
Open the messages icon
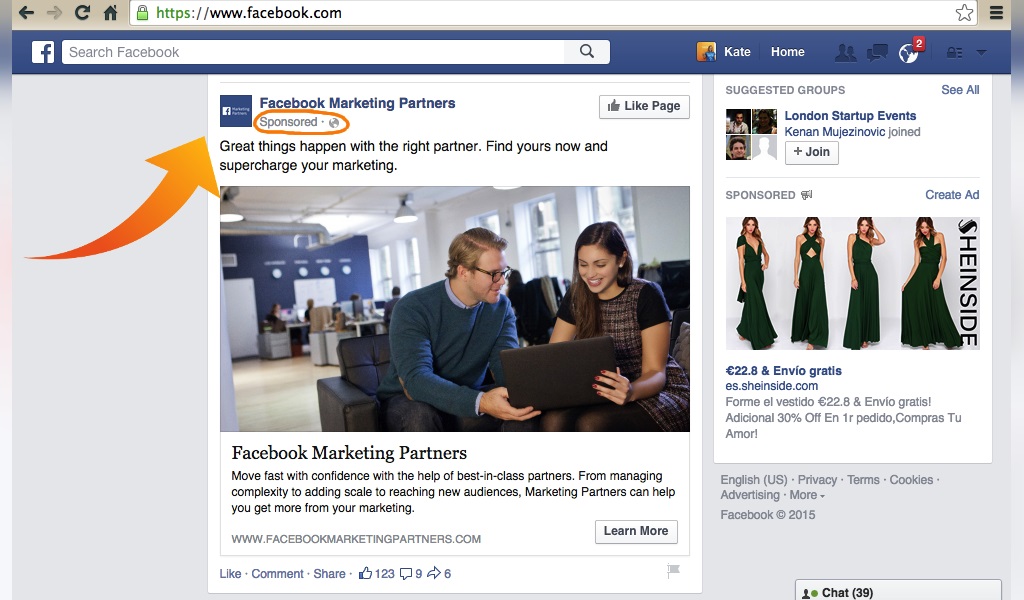coord(877,52)
